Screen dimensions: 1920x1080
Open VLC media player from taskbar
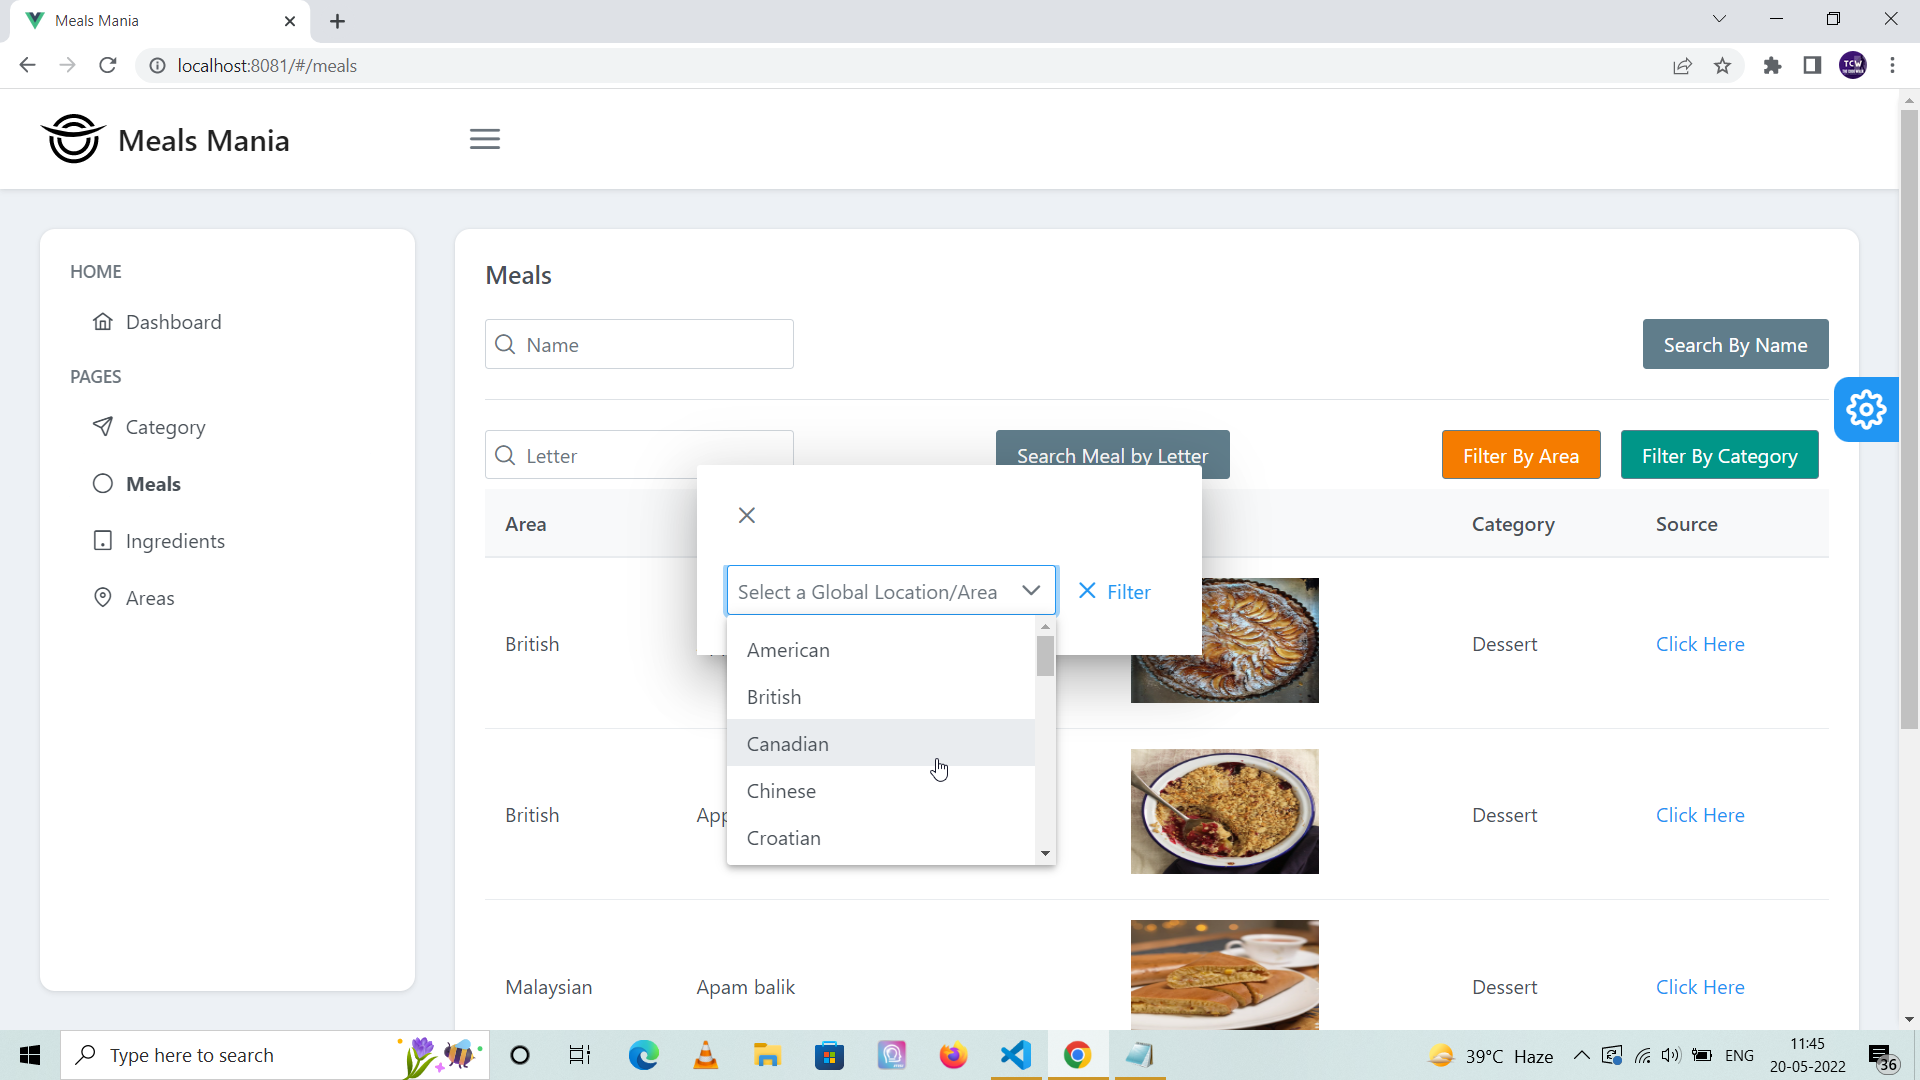706,1055
